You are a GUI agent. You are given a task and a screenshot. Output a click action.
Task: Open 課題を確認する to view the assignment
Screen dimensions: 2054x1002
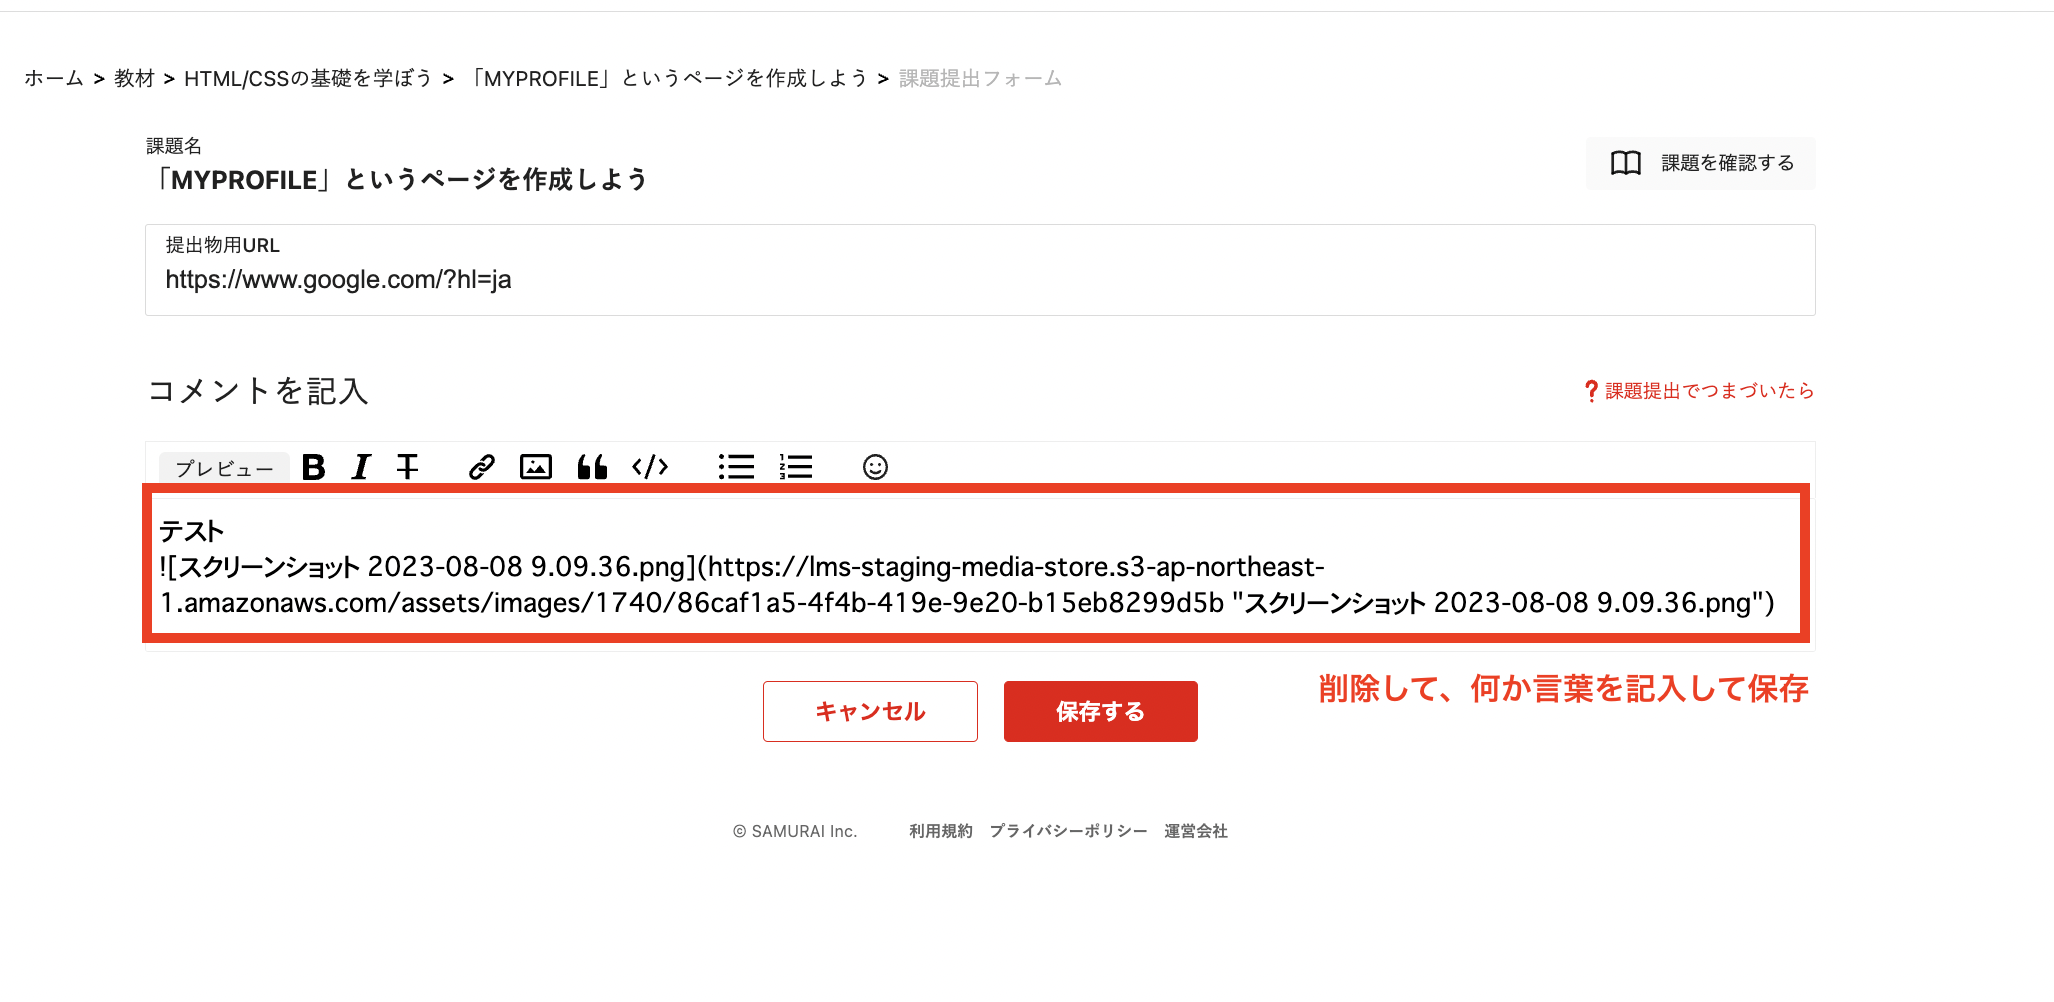(x=1700, y=162)
